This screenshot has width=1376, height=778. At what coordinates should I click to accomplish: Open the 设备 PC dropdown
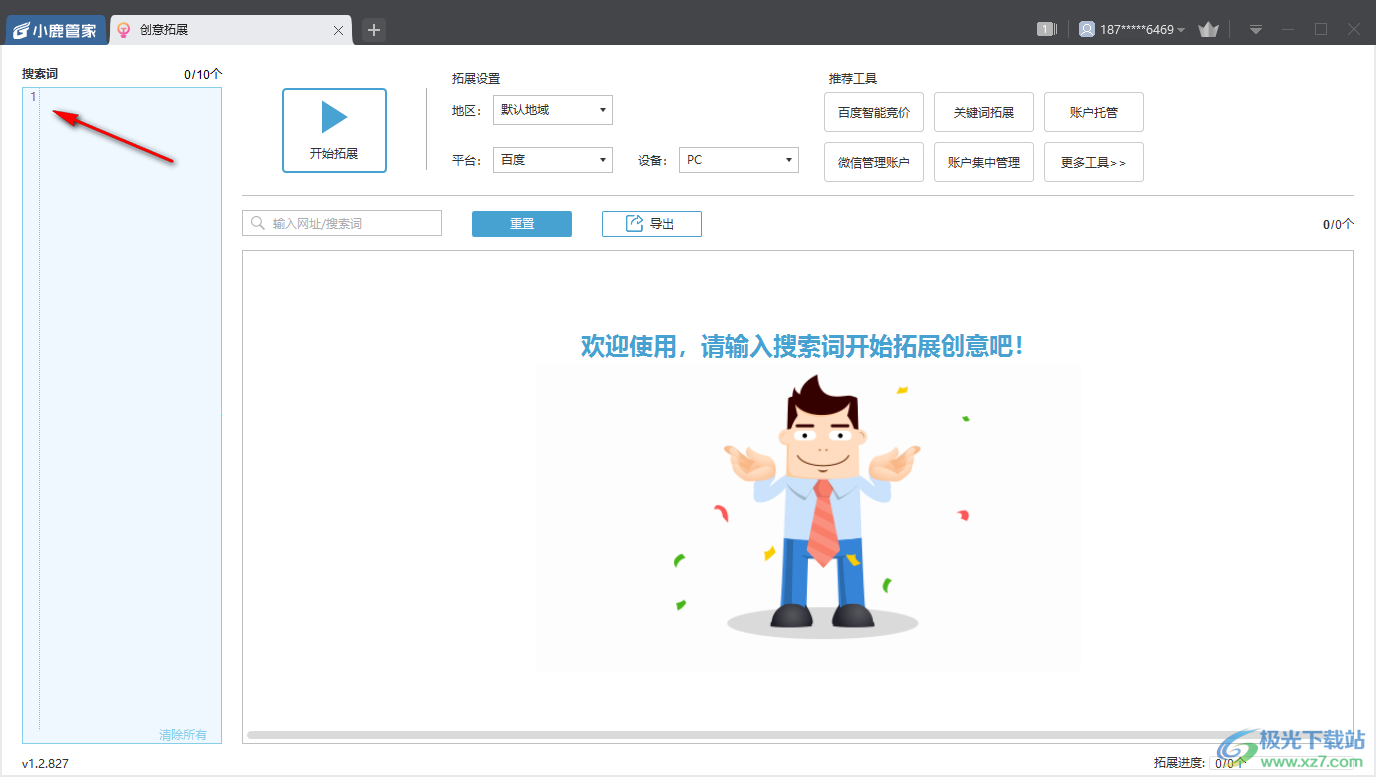[739, 160]
